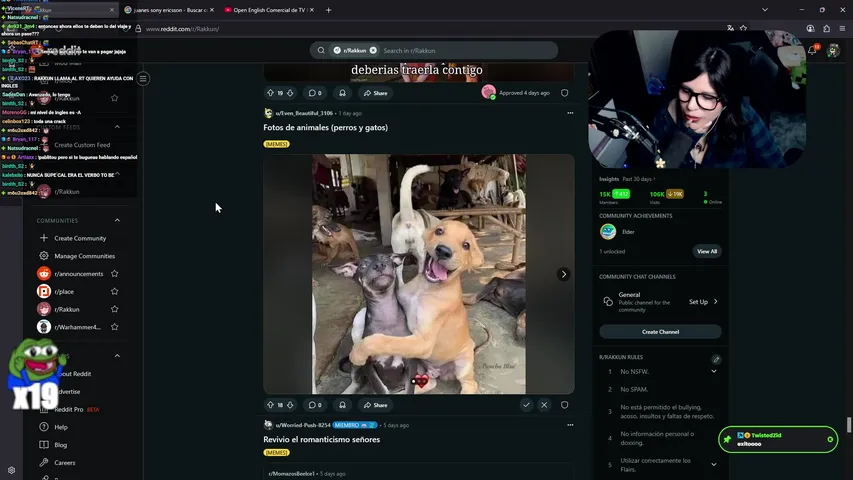Remove the r/Rakkun search scope chip
The width and height of the screenshot is (853, 480).
click(373, 51)
